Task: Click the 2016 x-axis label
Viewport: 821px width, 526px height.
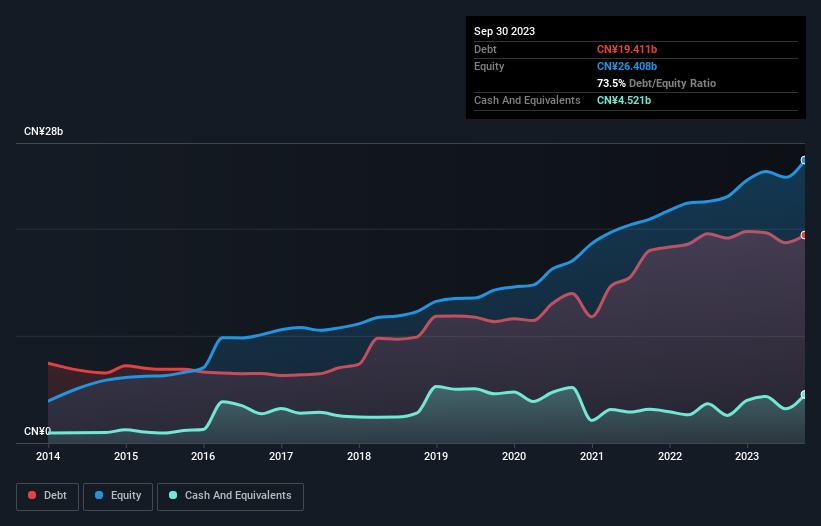Action: 203,456
